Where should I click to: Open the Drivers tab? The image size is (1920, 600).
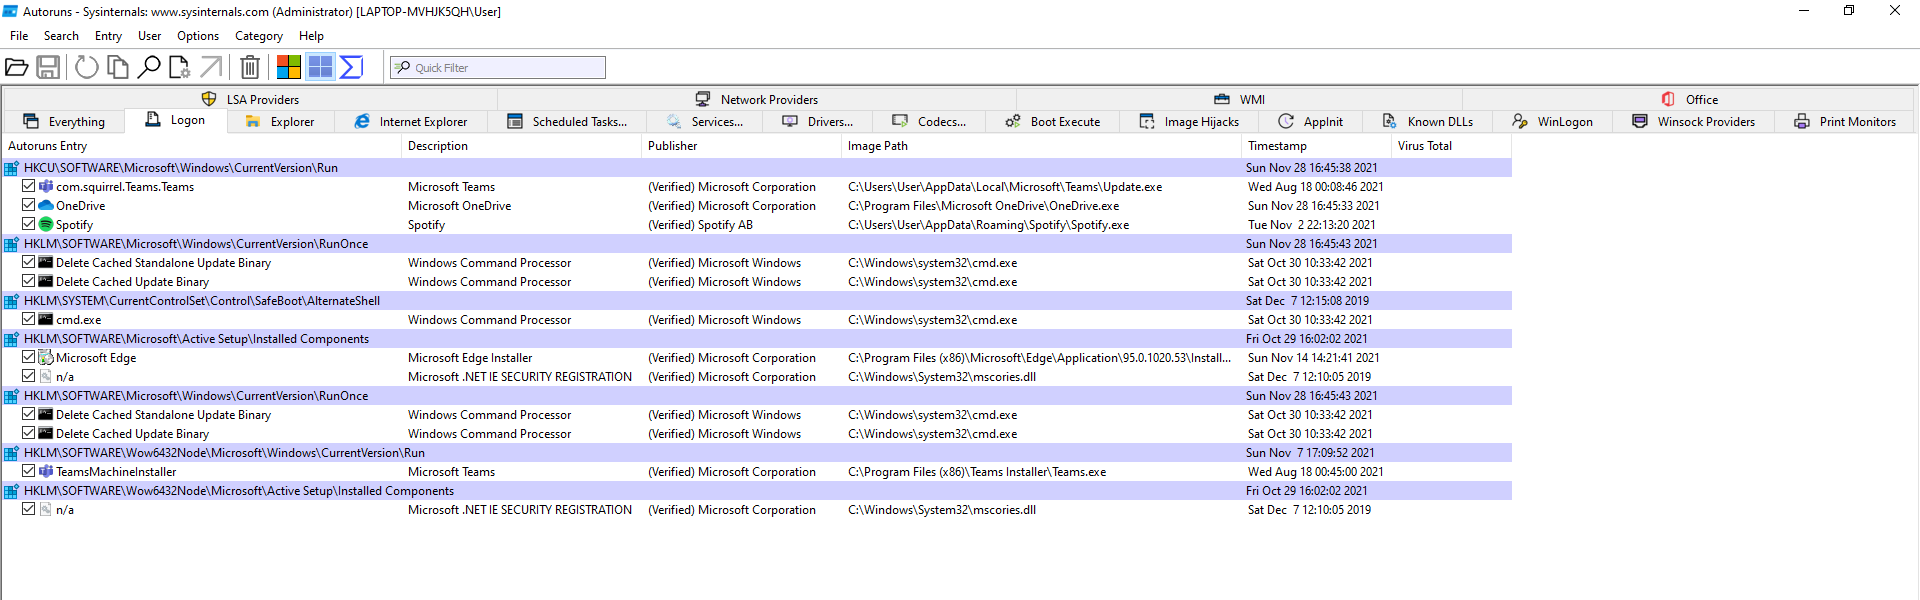coord(818,122)
